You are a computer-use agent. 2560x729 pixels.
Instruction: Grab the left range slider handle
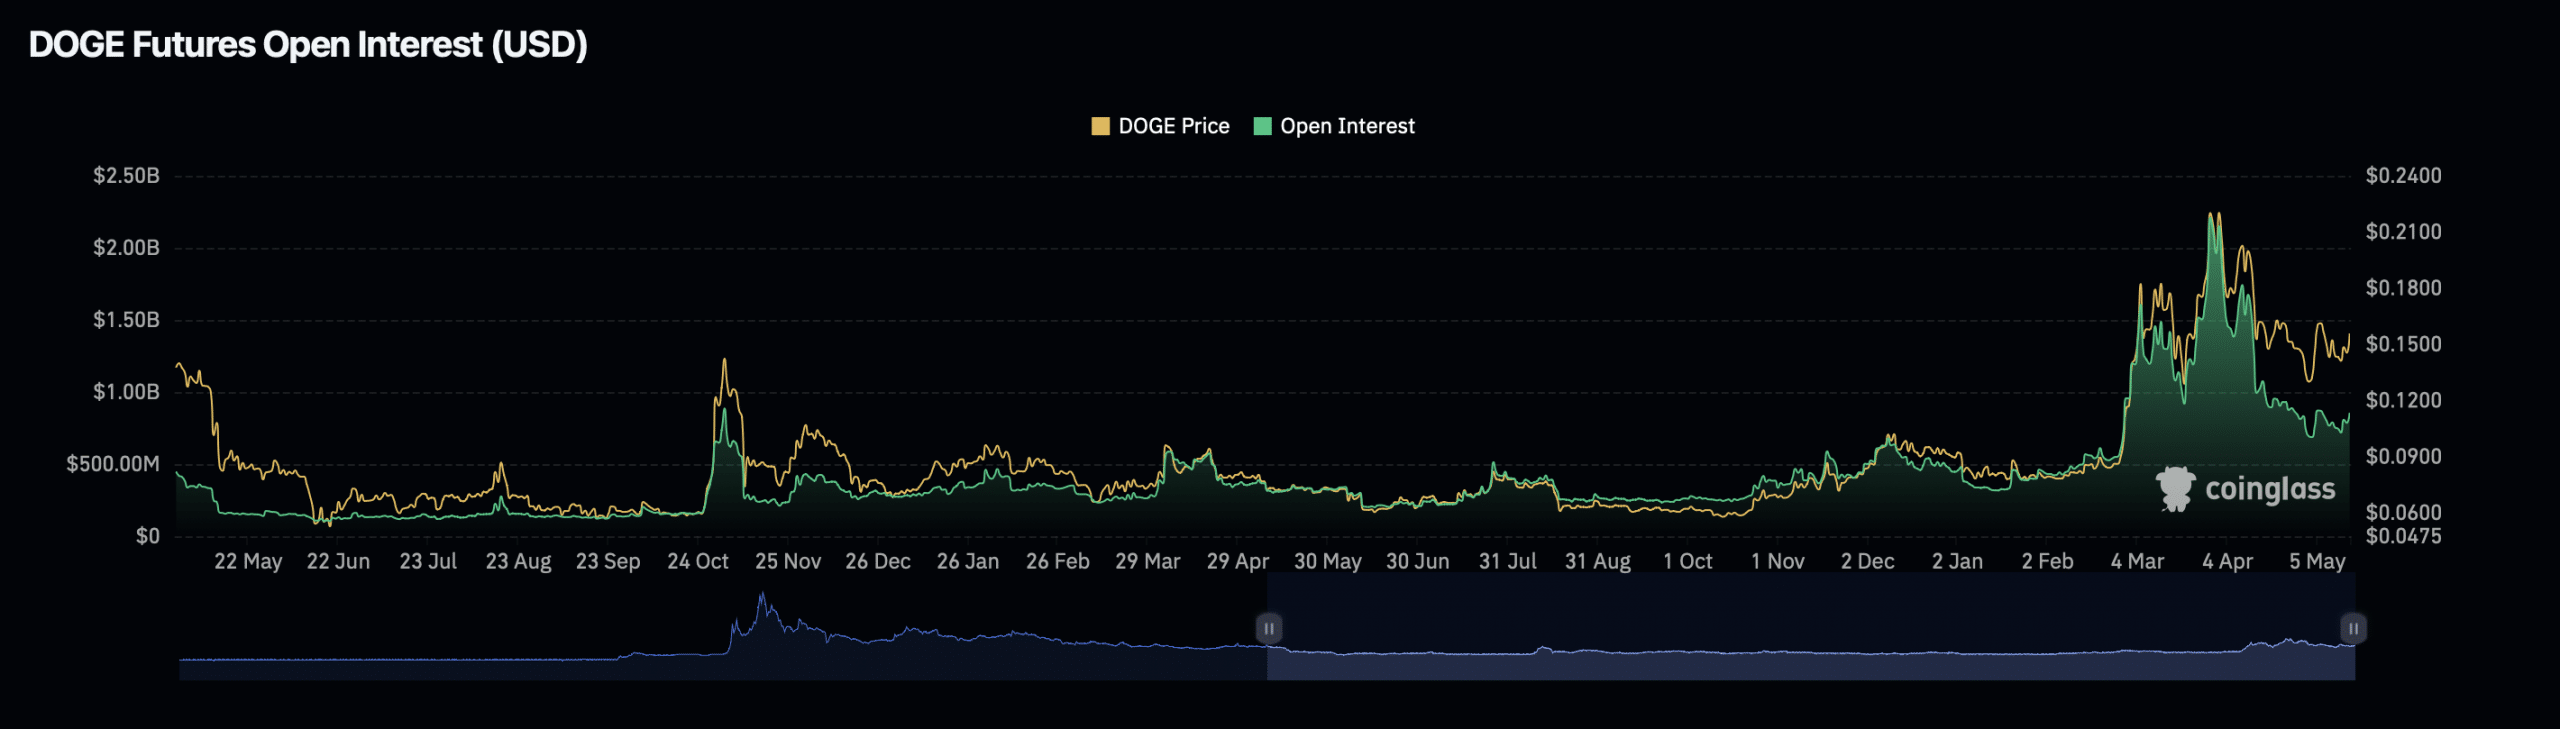pos(1268,628)
